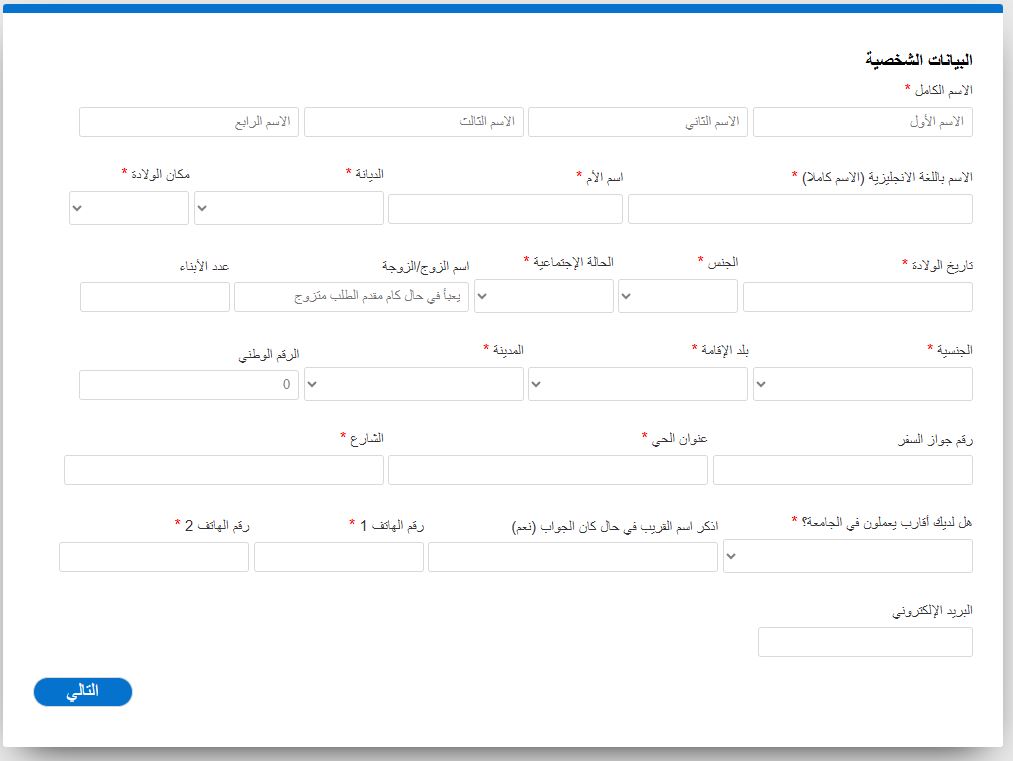Click the الرقم الوطني national number field
Viewport: 1013px width, 761px height.
189,385
